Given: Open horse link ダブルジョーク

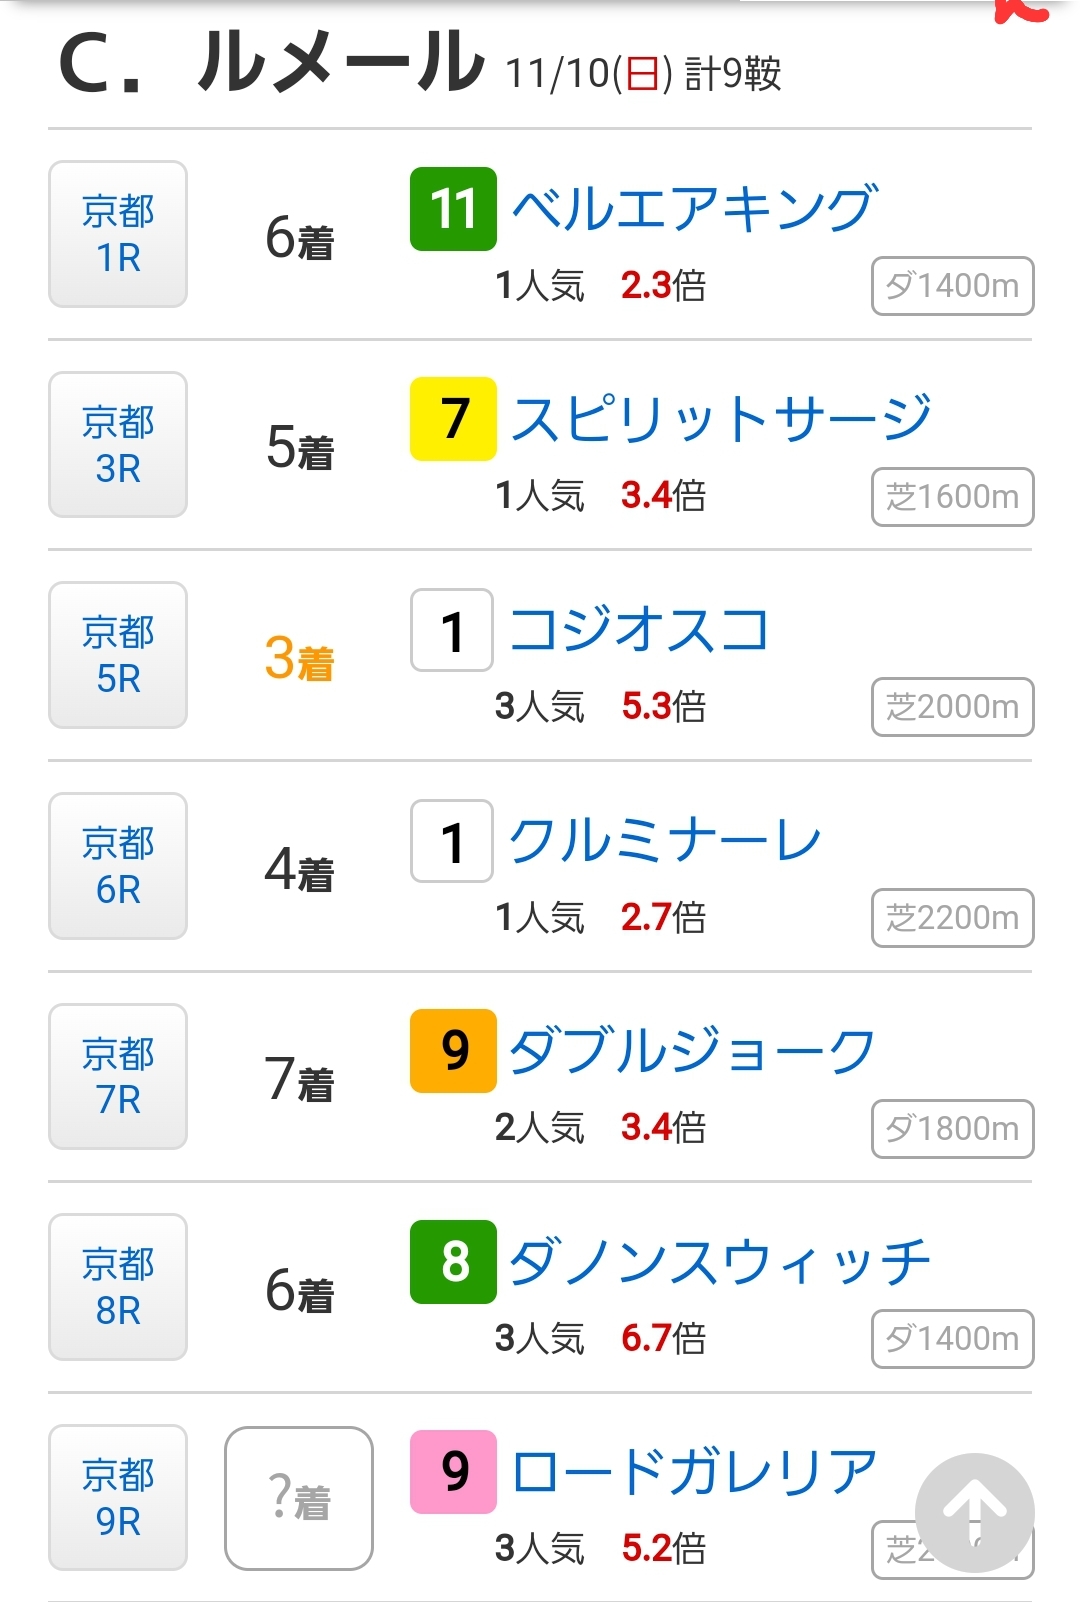Looking at the screenshot, I should pyautogui.click(x=692, y=1051).
